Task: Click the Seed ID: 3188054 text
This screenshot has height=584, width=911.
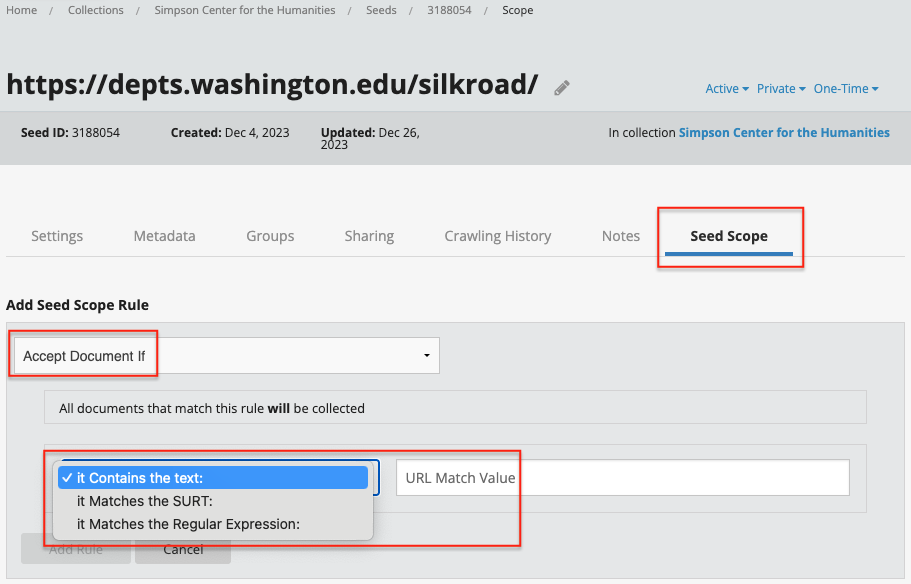Action: tap(70, 132)
